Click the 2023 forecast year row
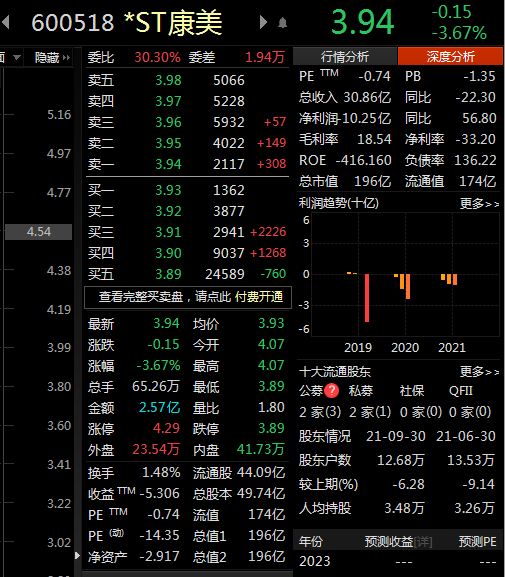Viewport: 505px width, 577px height. coord(398,562)
